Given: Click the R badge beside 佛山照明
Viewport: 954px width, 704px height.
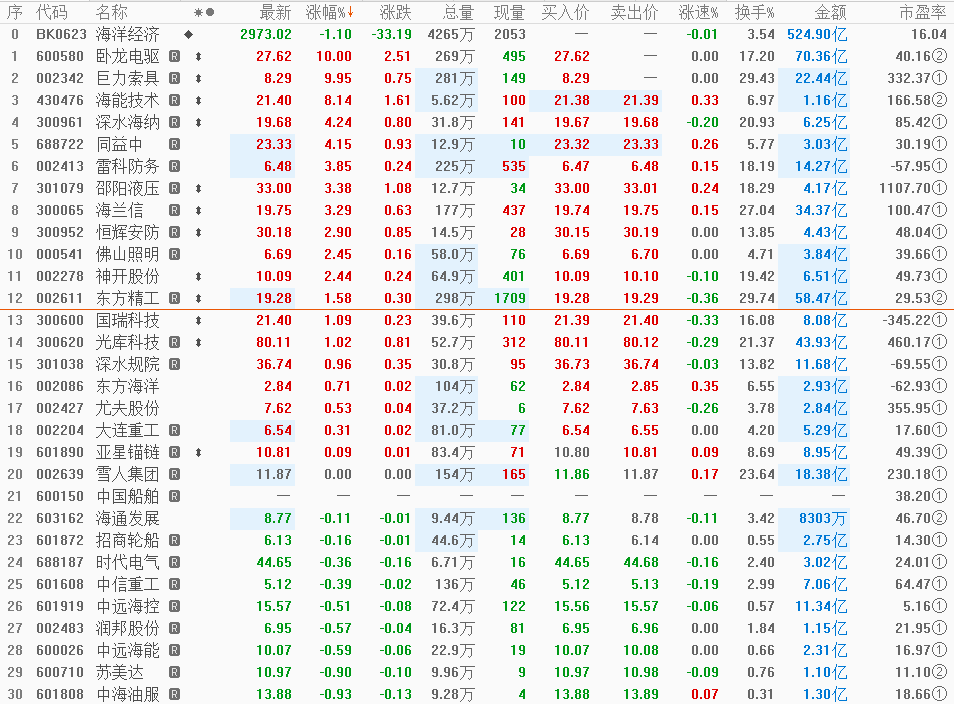Looking at the screenshot, I should click(175, 254).
